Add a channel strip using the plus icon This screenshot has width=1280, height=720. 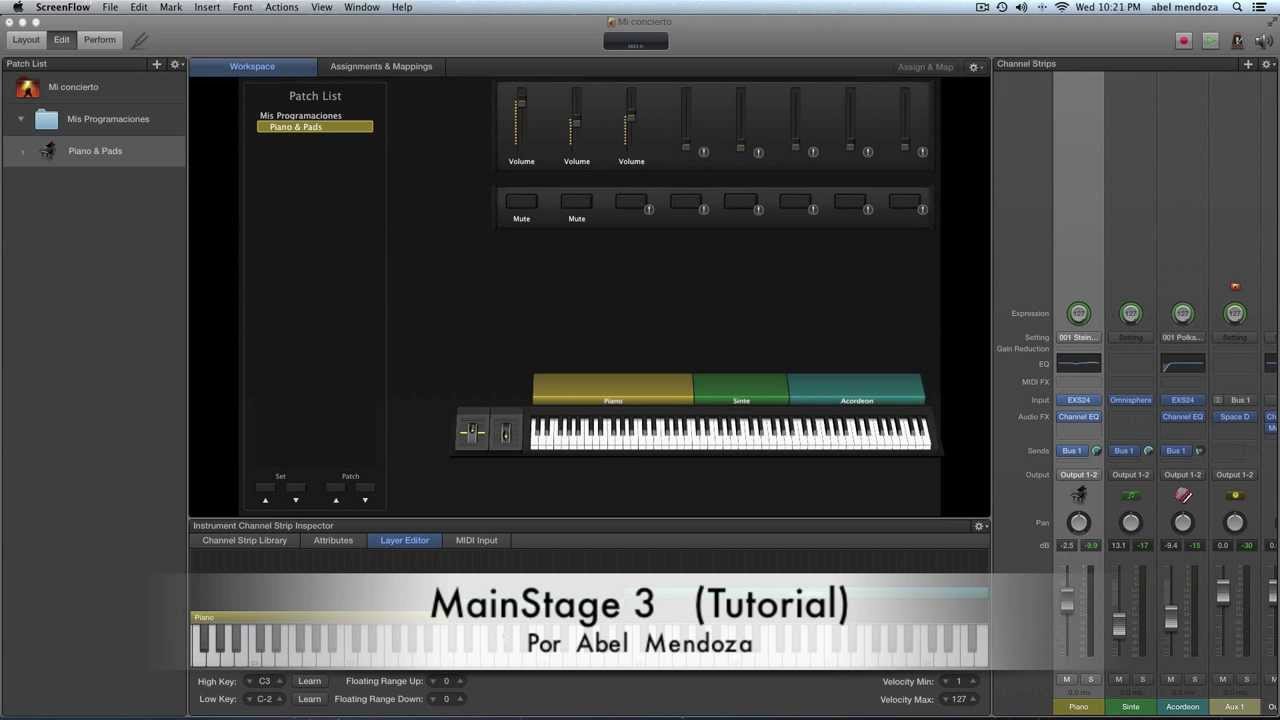[1248, 64]
